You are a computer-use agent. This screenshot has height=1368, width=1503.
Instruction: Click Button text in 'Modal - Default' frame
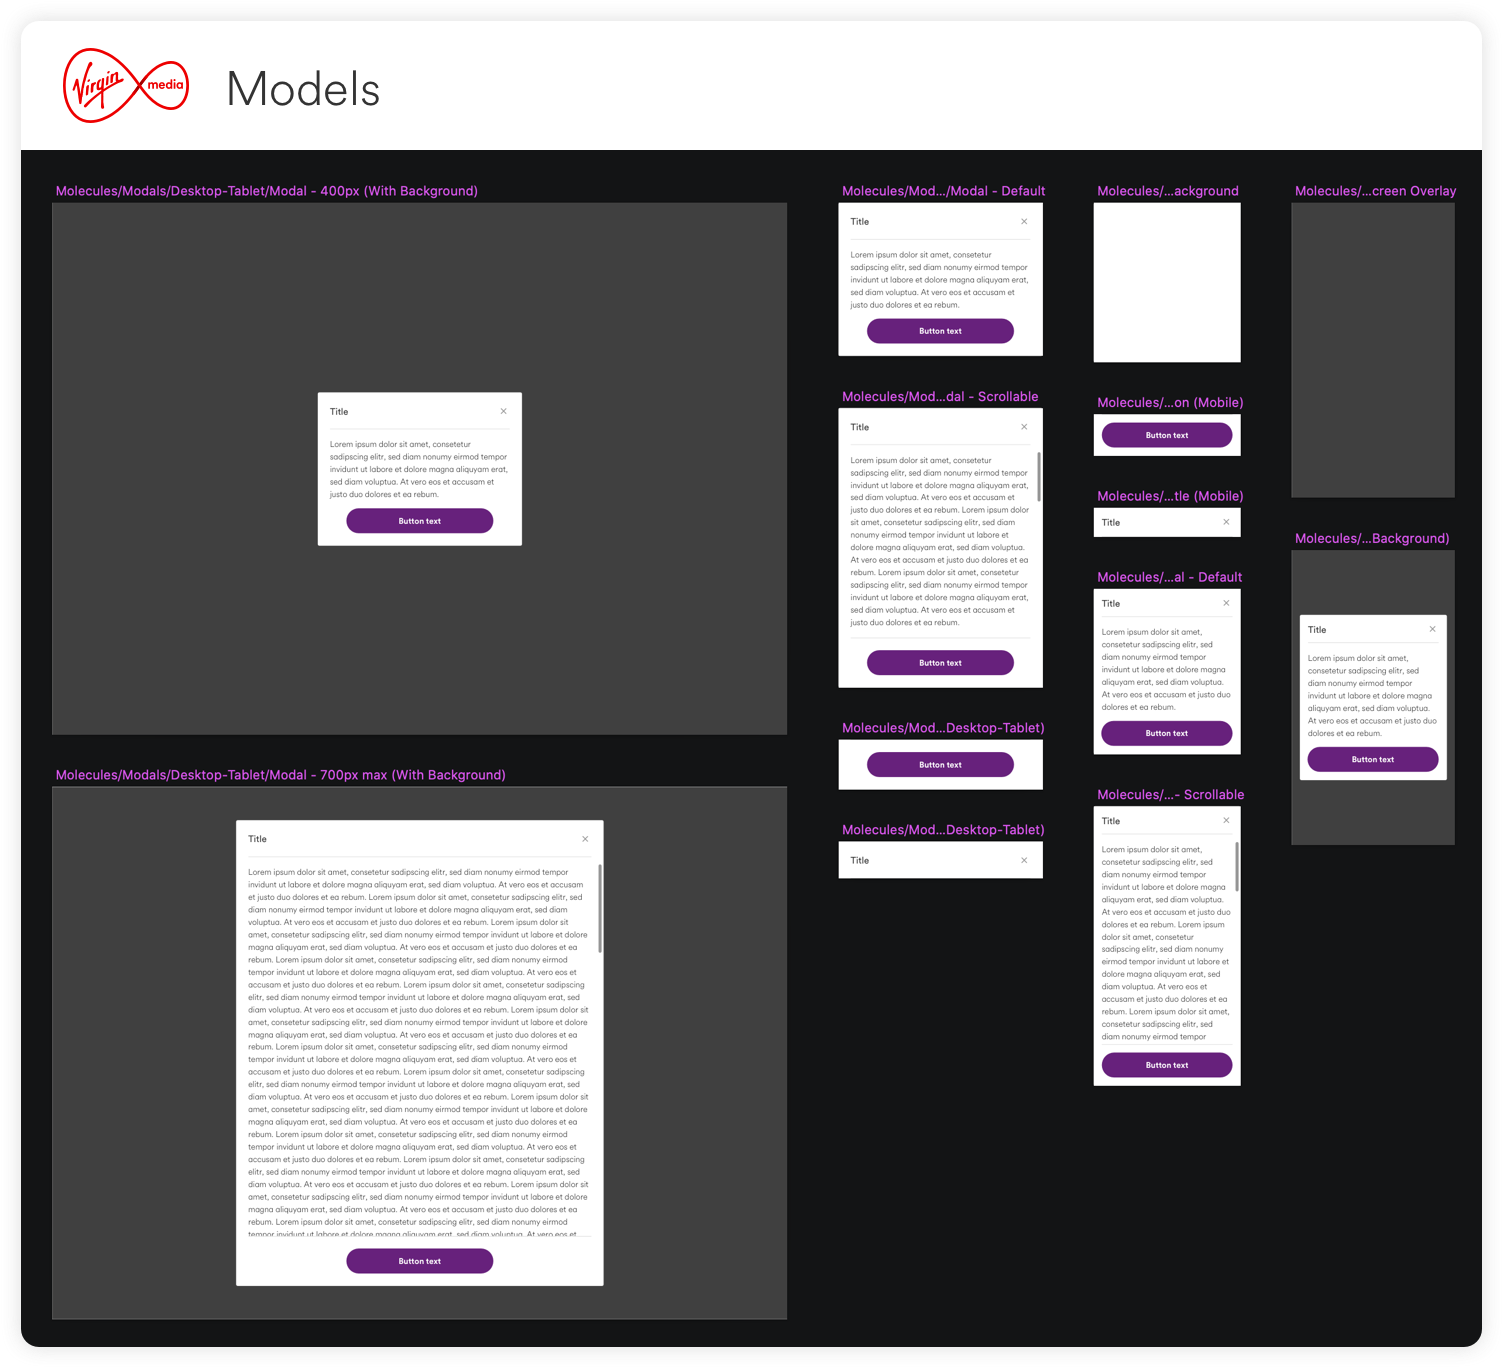click(x=940, y=331)
